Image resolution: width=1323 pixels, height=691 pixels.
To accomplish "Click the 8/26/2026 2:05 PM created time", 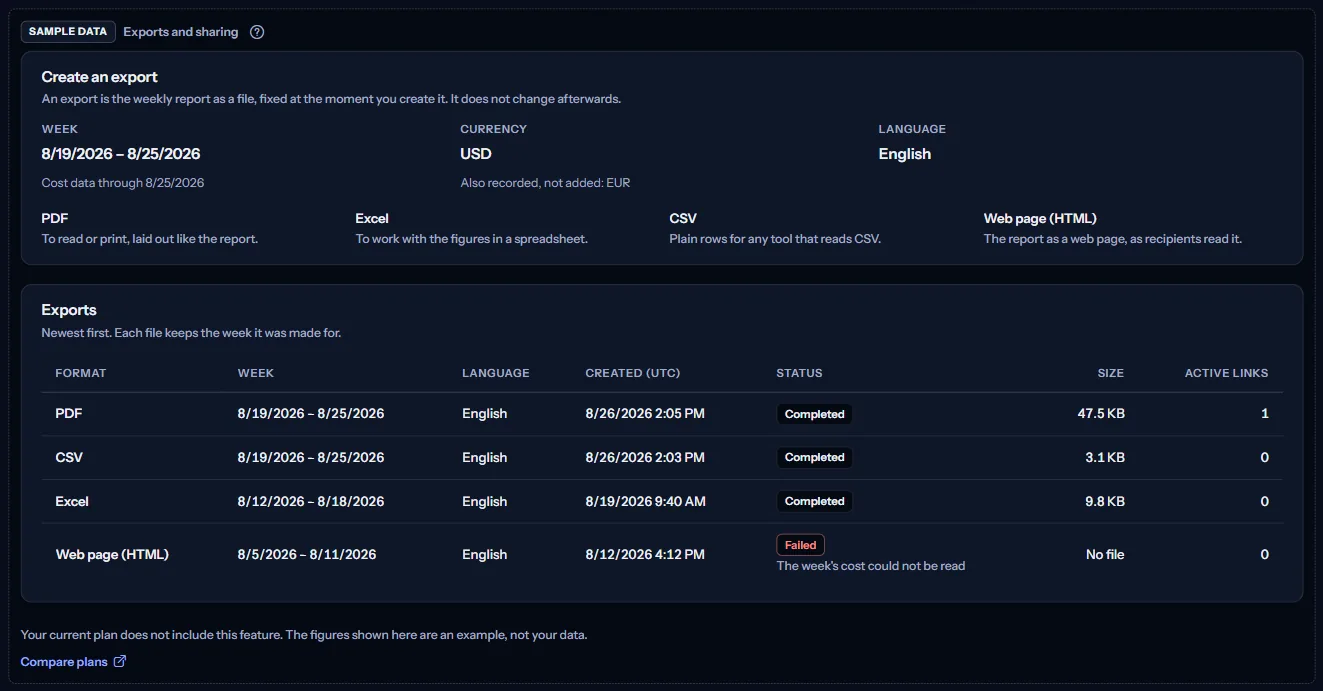I will click(645, 414).
